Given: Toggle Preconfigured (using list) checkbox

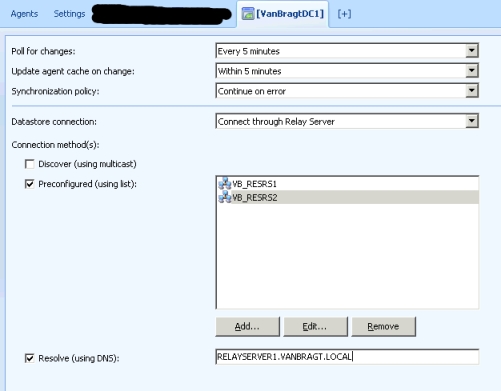Looking at the screenshot, I should pos(30,184).
